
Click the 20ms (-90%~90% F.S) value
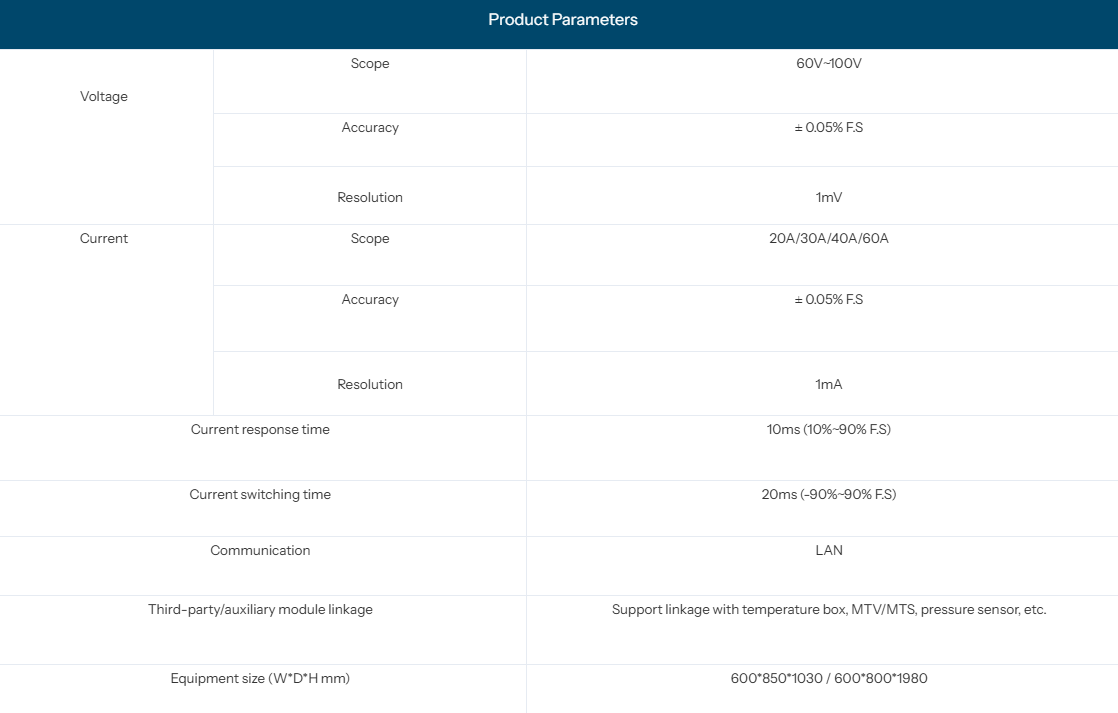828,495
